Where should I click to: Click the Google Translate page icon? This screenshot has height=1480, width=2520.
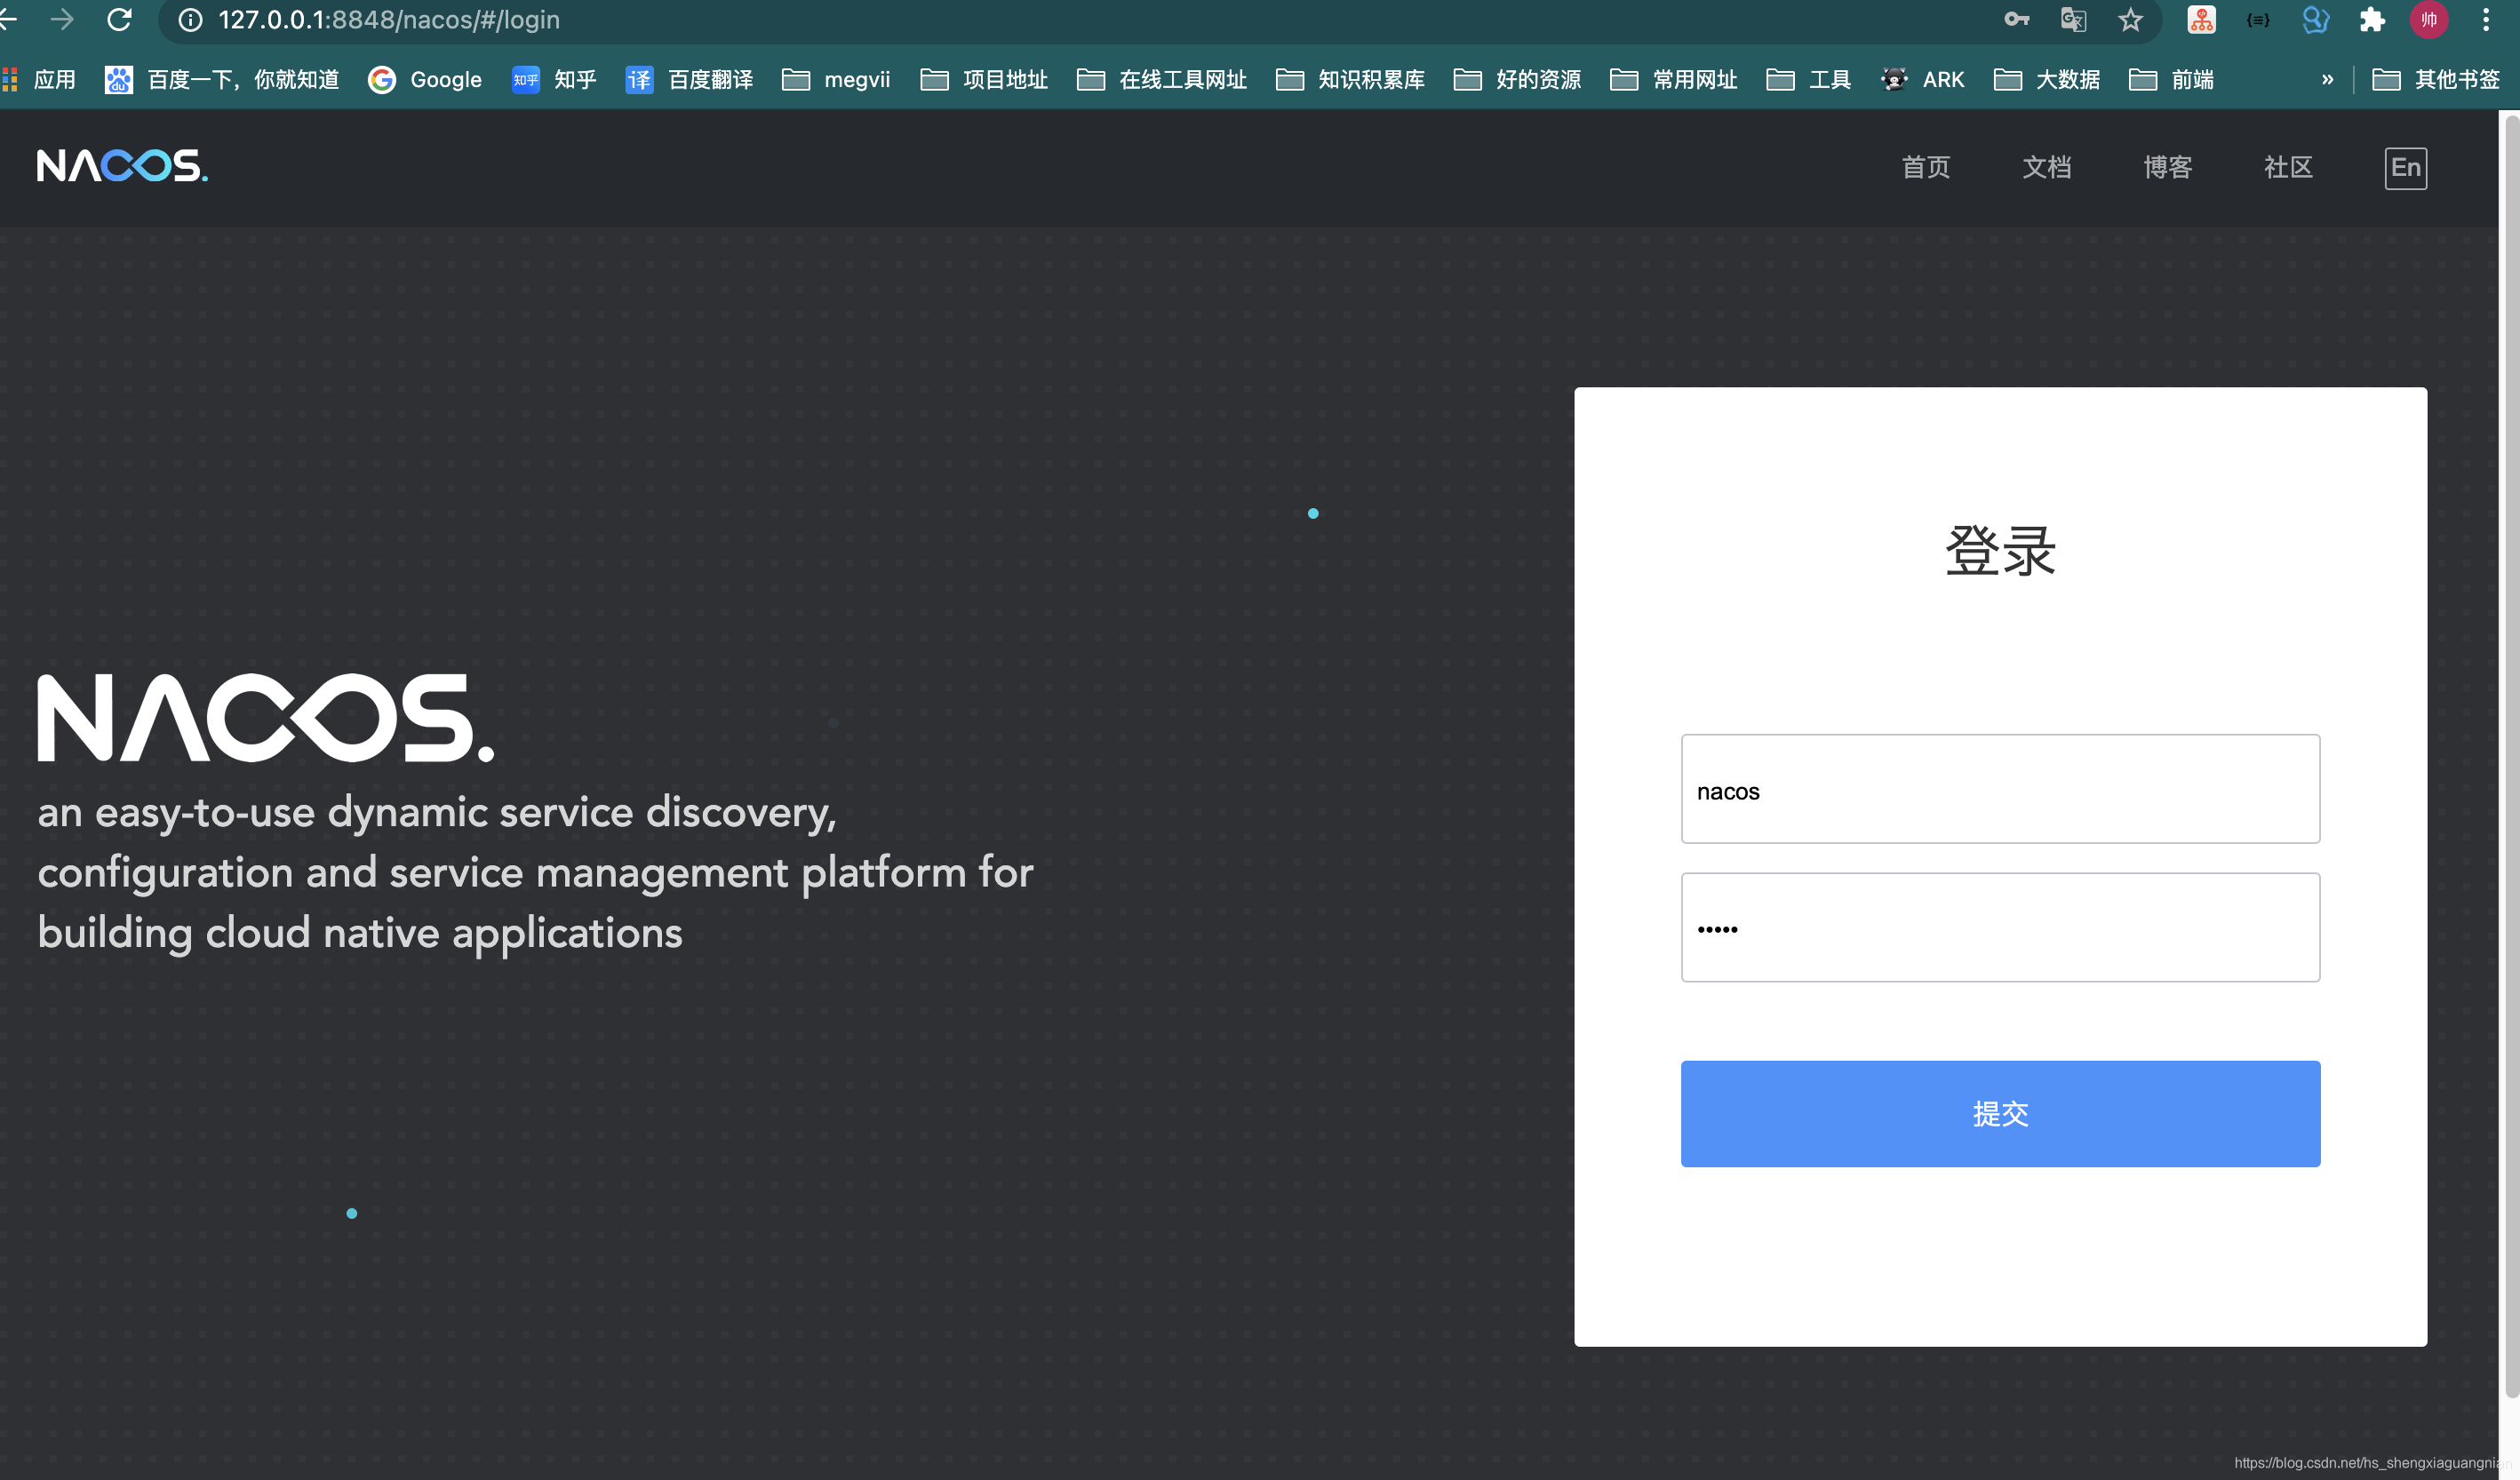click(x=2074, y=19)
